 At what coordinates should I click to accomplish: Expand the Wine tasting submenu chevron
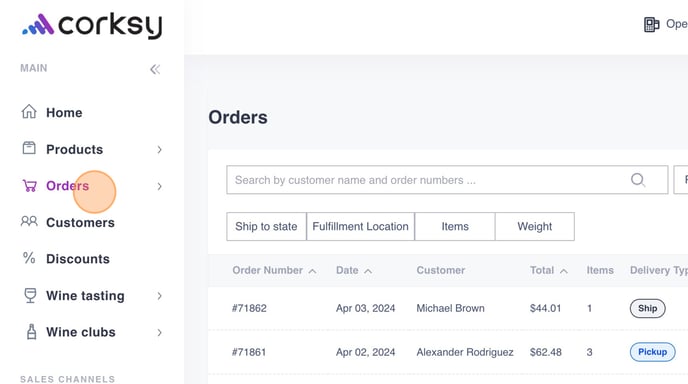159,296
